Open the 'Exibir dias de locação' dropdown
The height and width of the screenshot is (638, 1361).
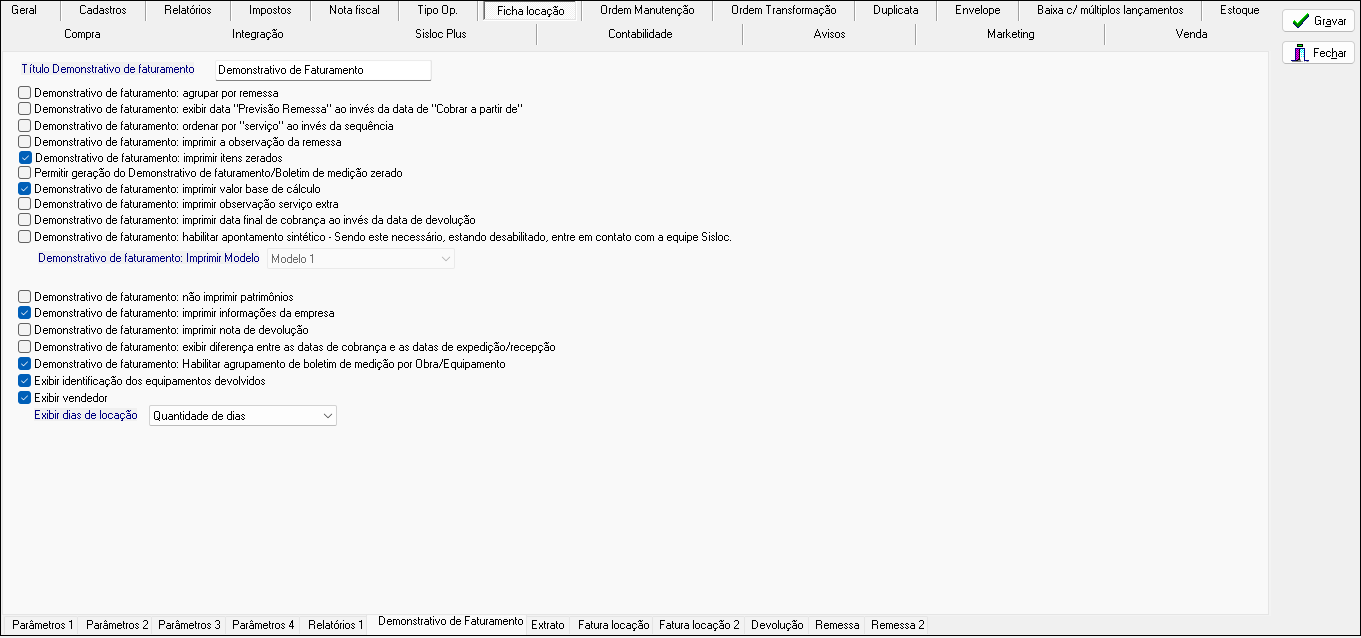tap(243, 416)
